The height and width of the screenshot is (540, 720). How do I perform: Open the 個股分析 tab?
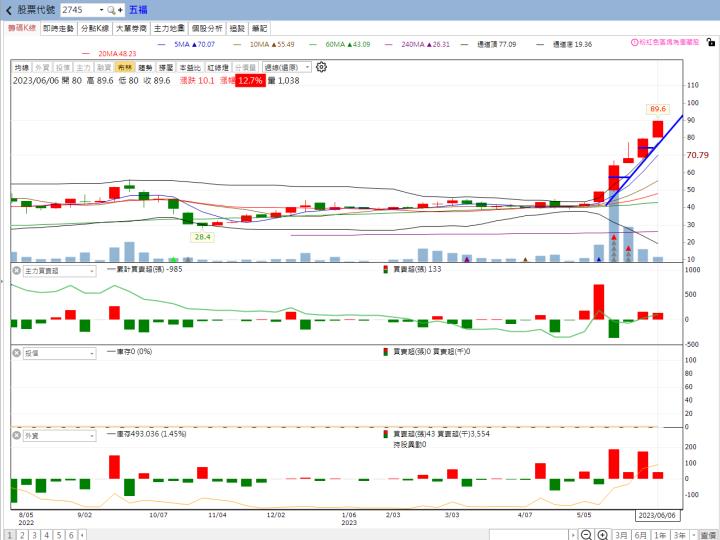click(207, 28)
